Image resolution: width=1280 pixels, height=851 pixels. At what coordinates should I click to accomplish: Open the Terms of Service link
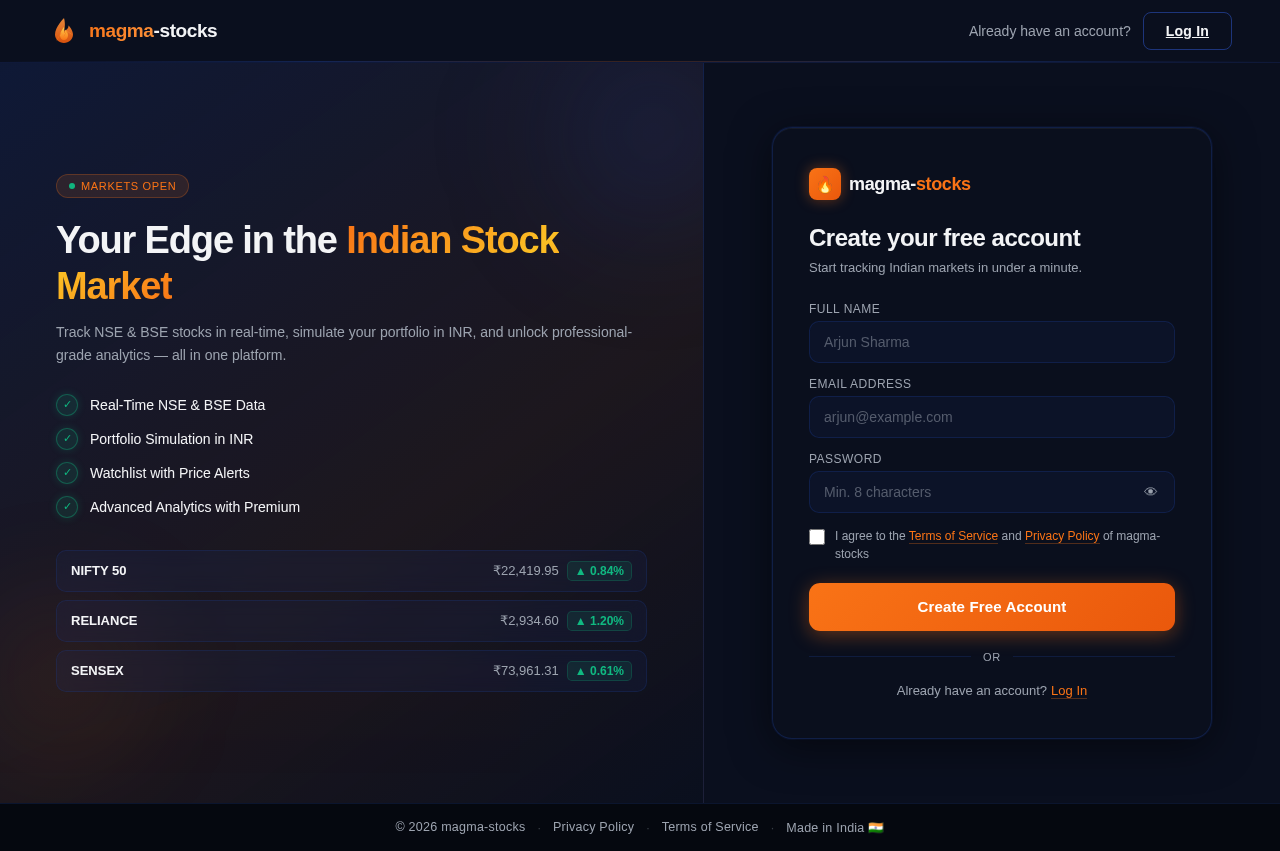[x=953, y=535]
